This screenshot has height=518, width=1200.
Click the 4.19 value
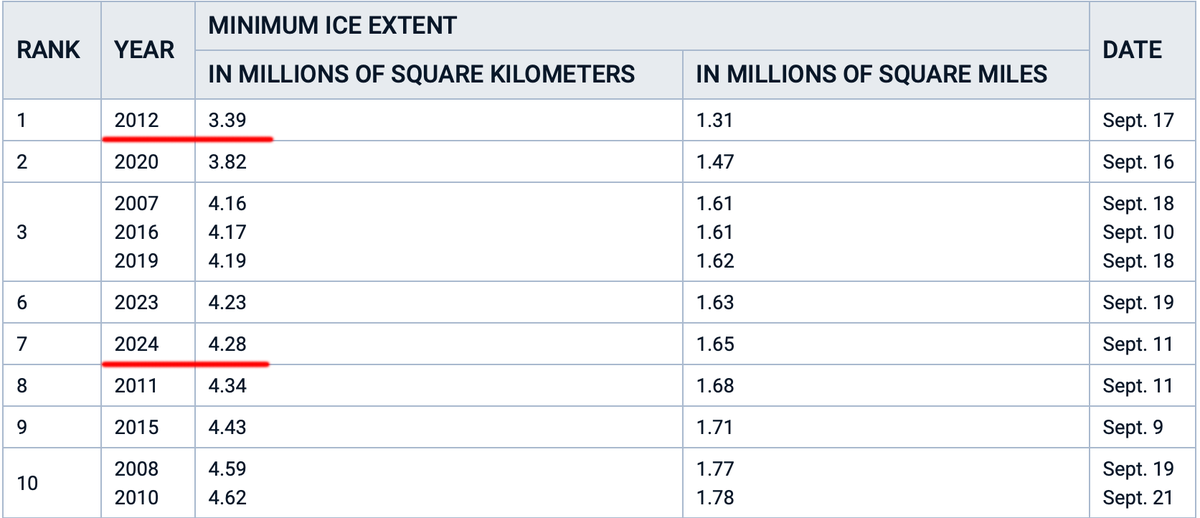coord(227,261)
